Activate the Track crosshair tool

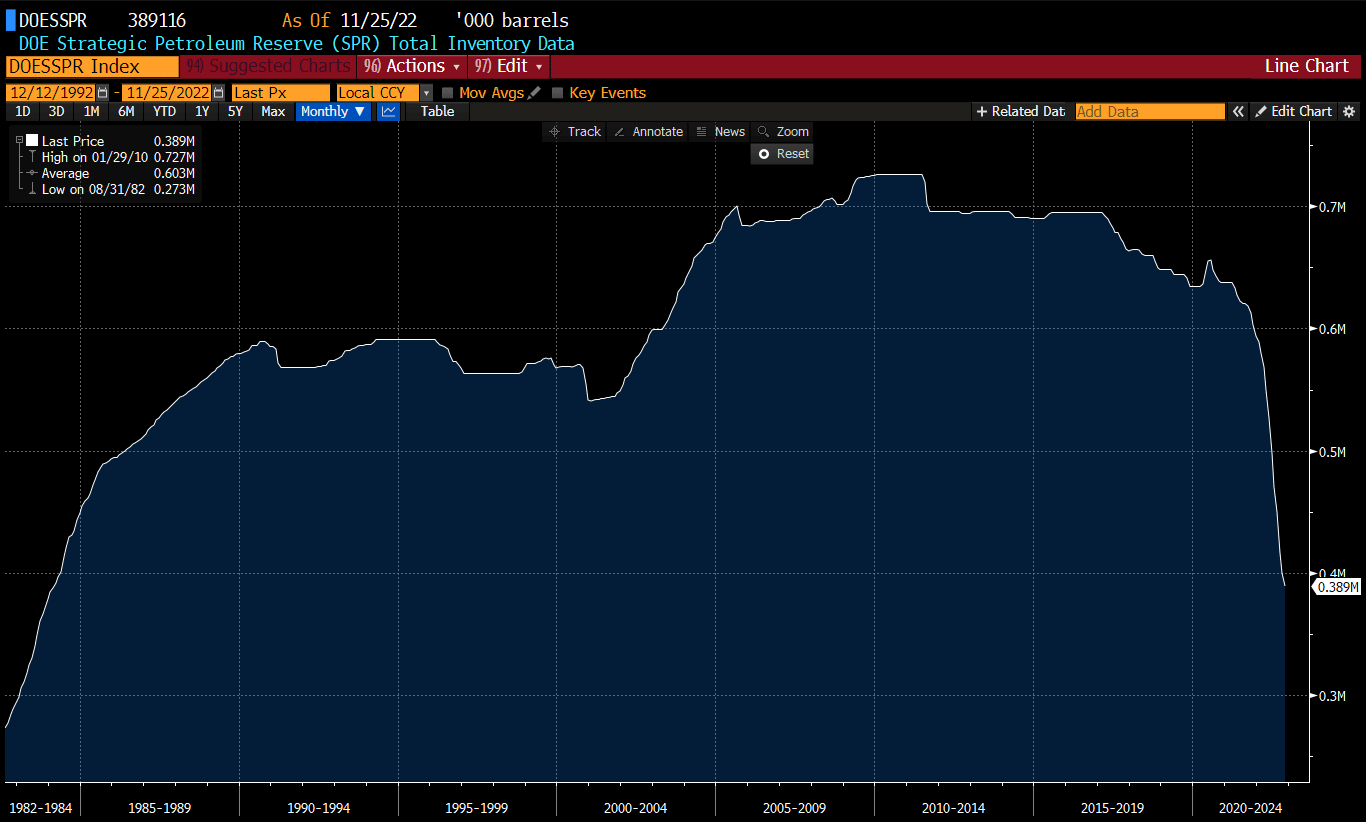[575, 132]
